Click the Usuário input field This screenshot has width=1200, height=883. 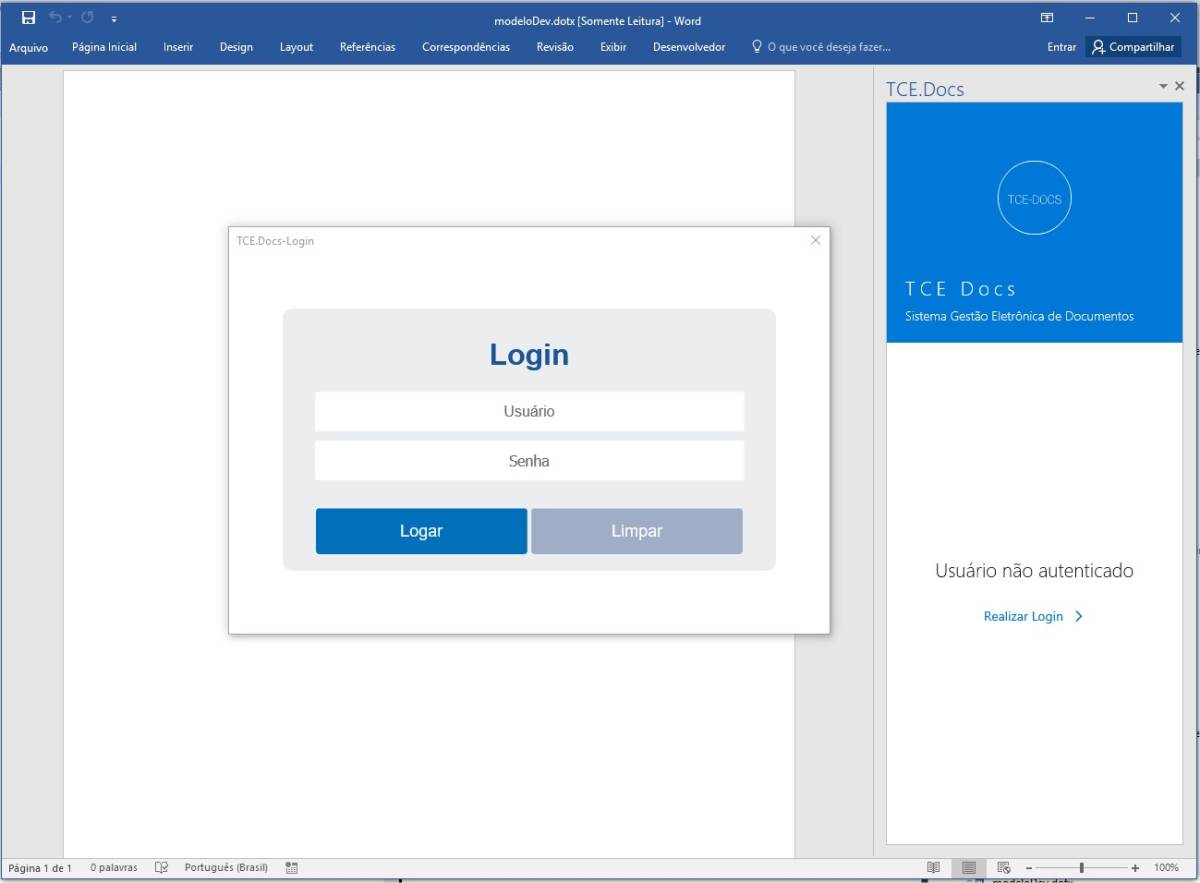pyautogui.click(x=529, y=411)
